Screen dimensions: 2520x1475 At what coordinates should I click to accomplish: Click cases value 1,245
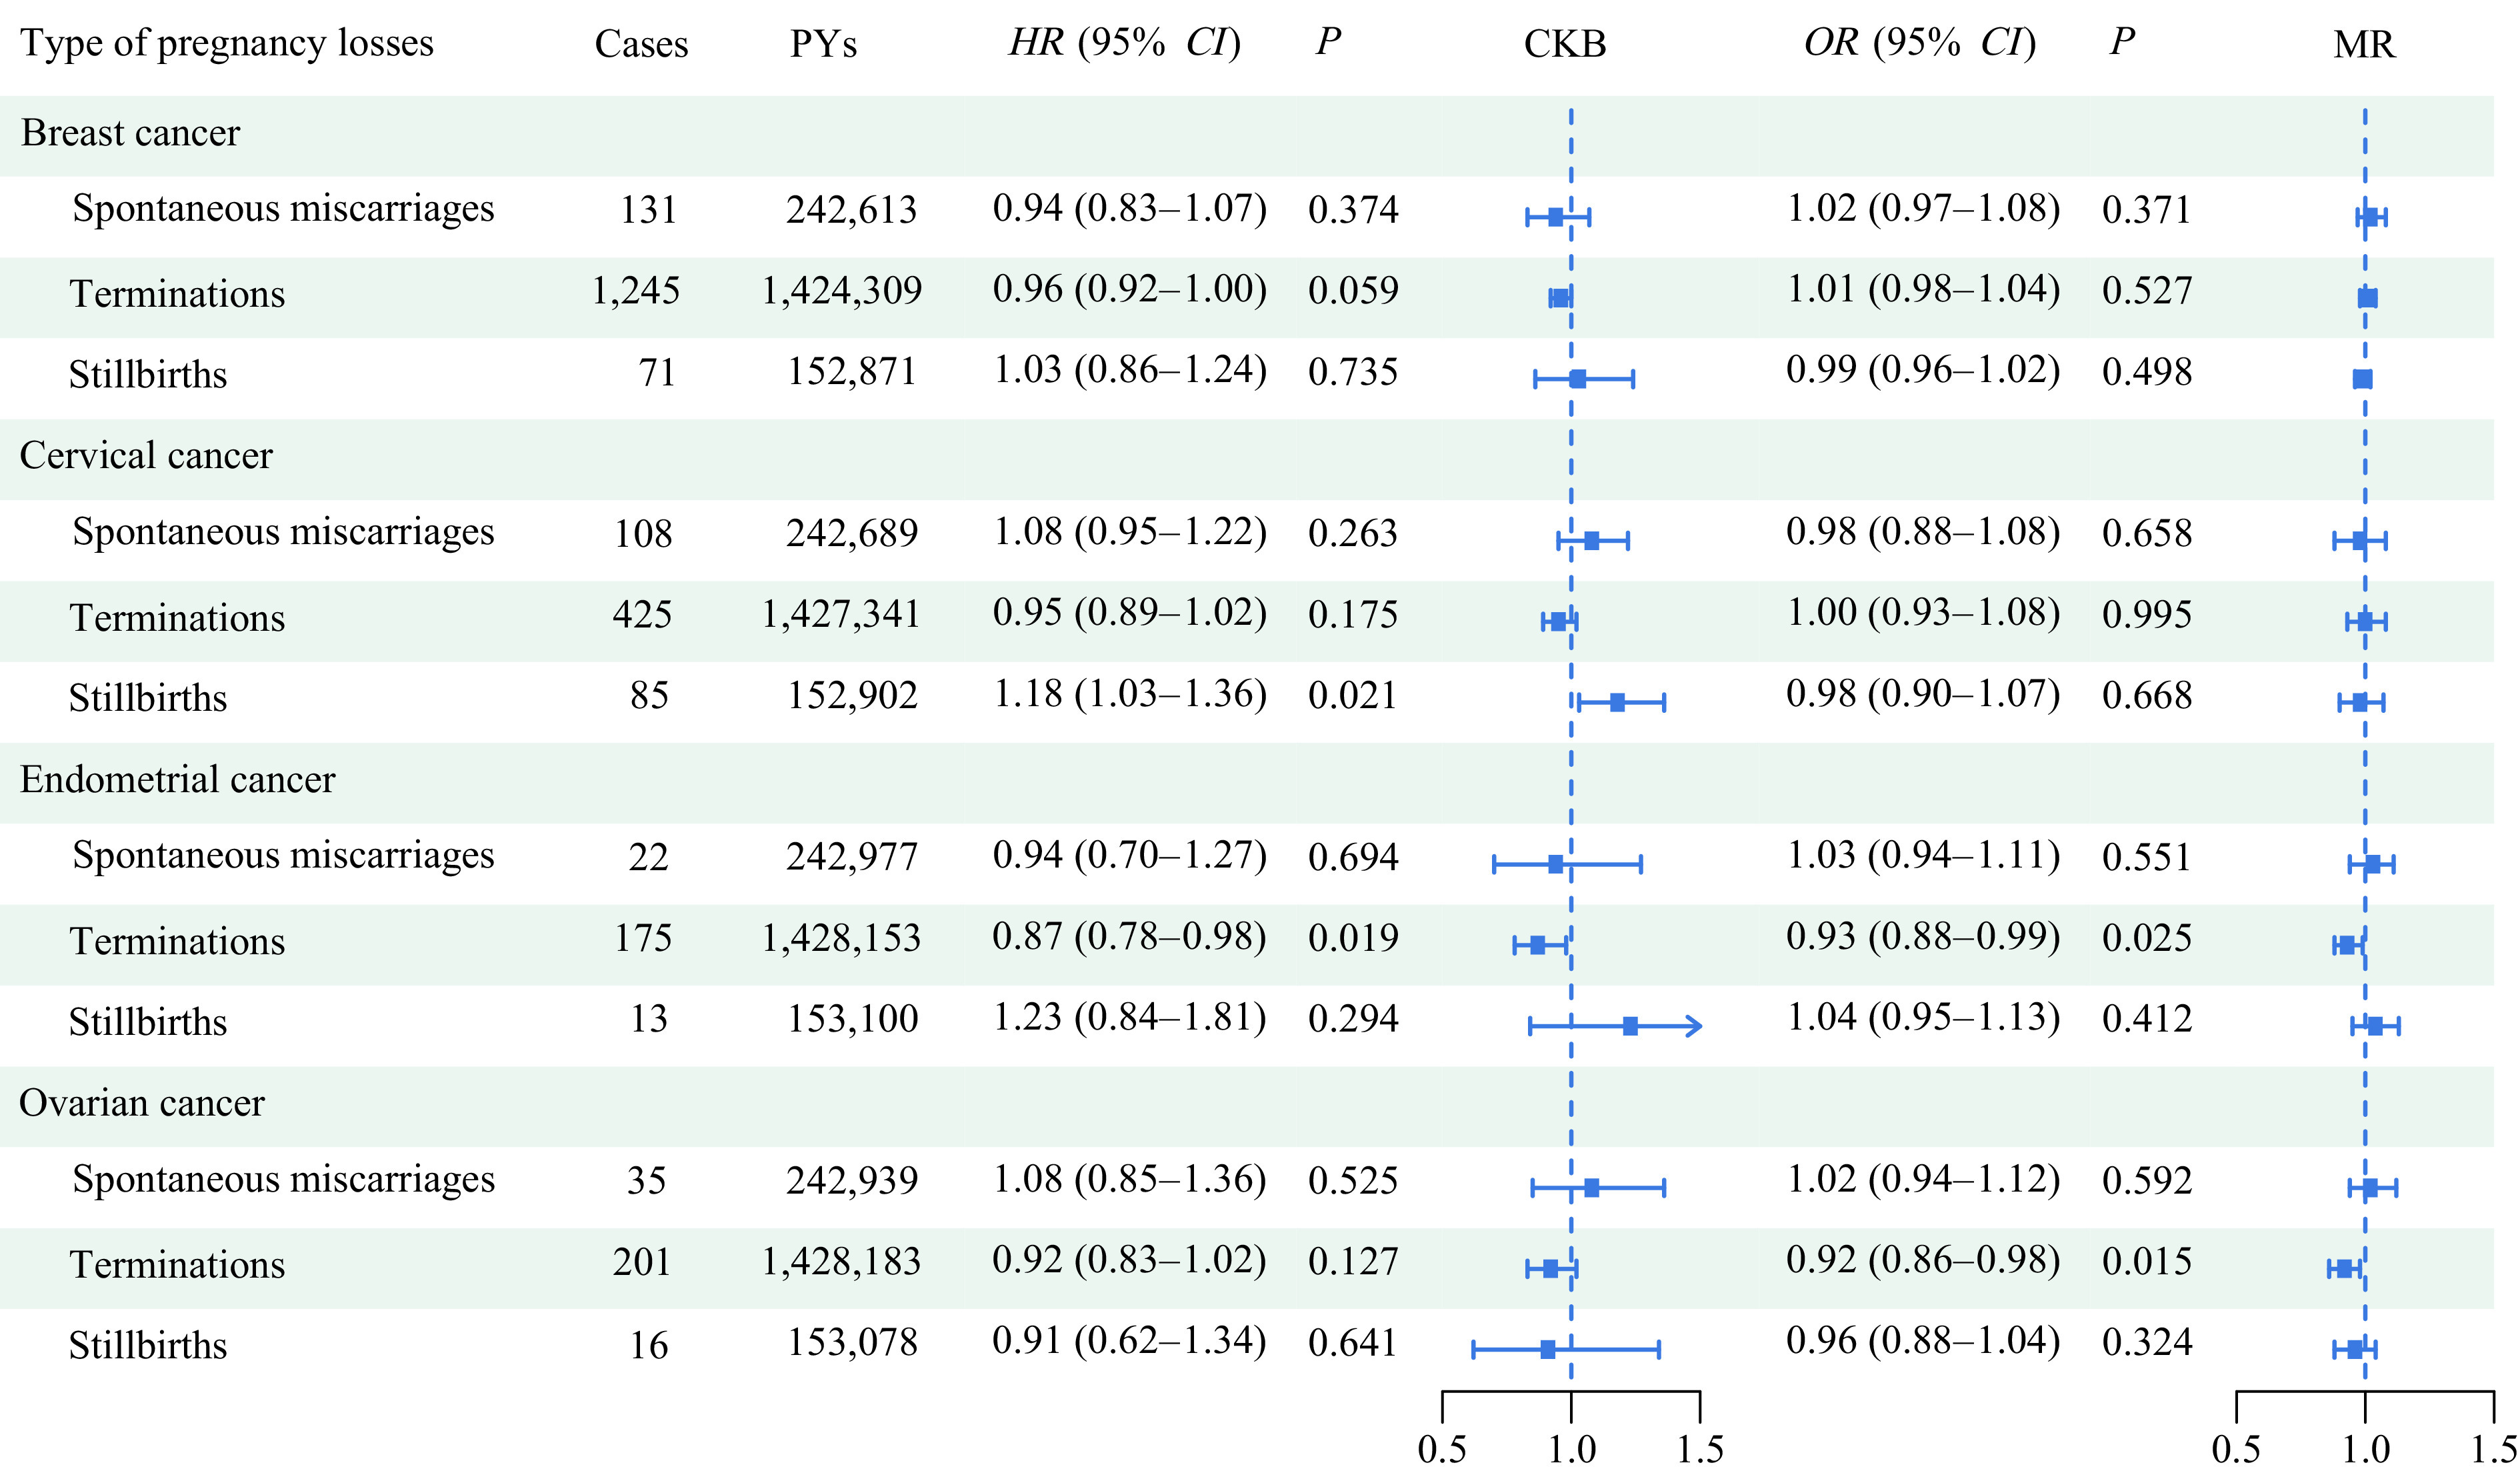[x=636, y=291]
